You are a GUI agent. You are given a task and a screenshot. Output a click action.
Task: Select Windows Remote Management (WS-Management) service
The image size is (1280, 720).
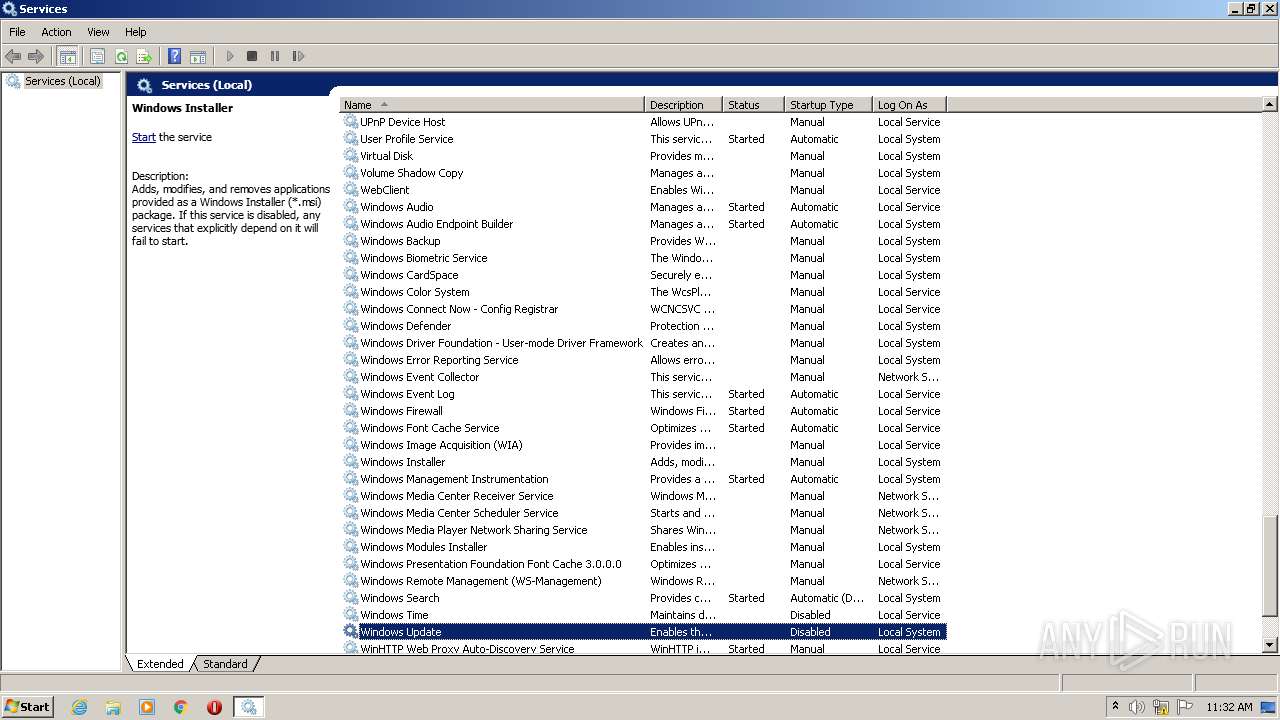[643, 581]
